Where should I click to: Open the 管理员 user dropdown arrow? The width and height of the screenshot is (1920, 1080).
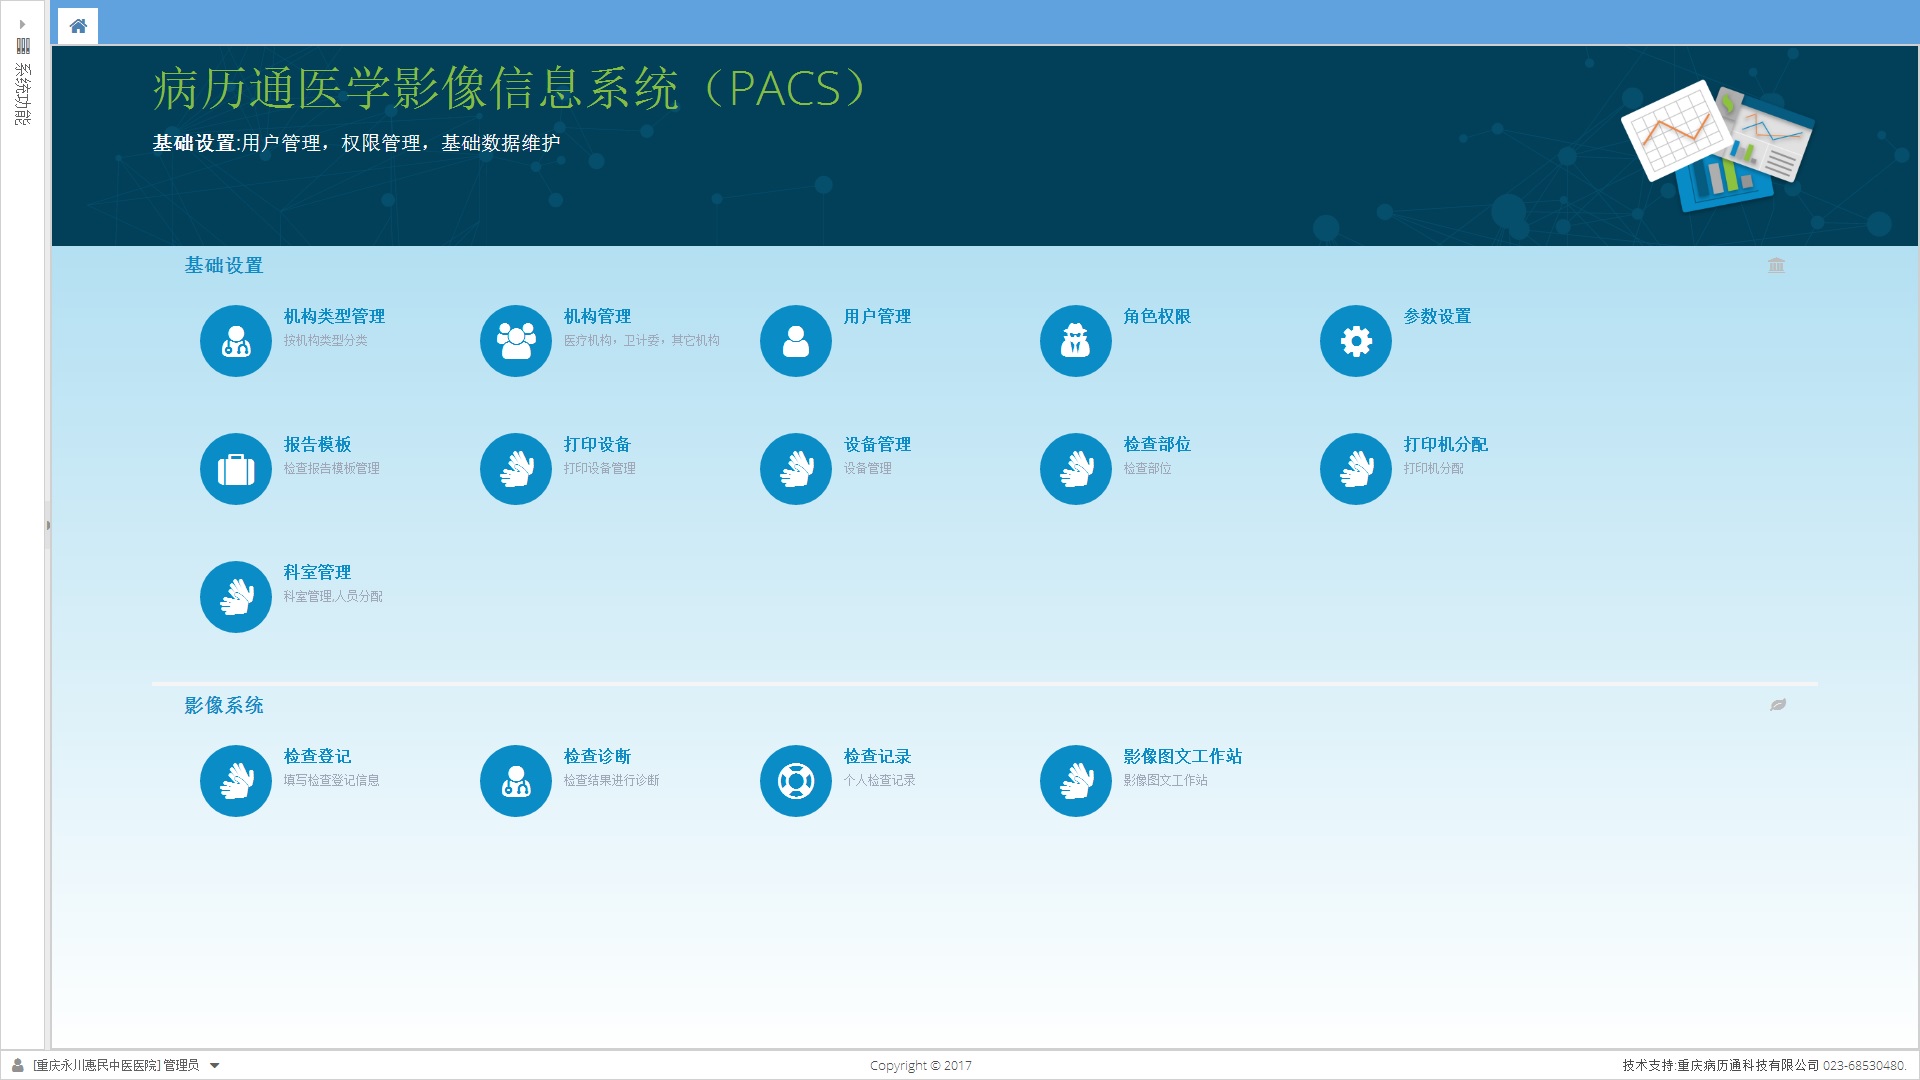click(x=214, y=1066)
